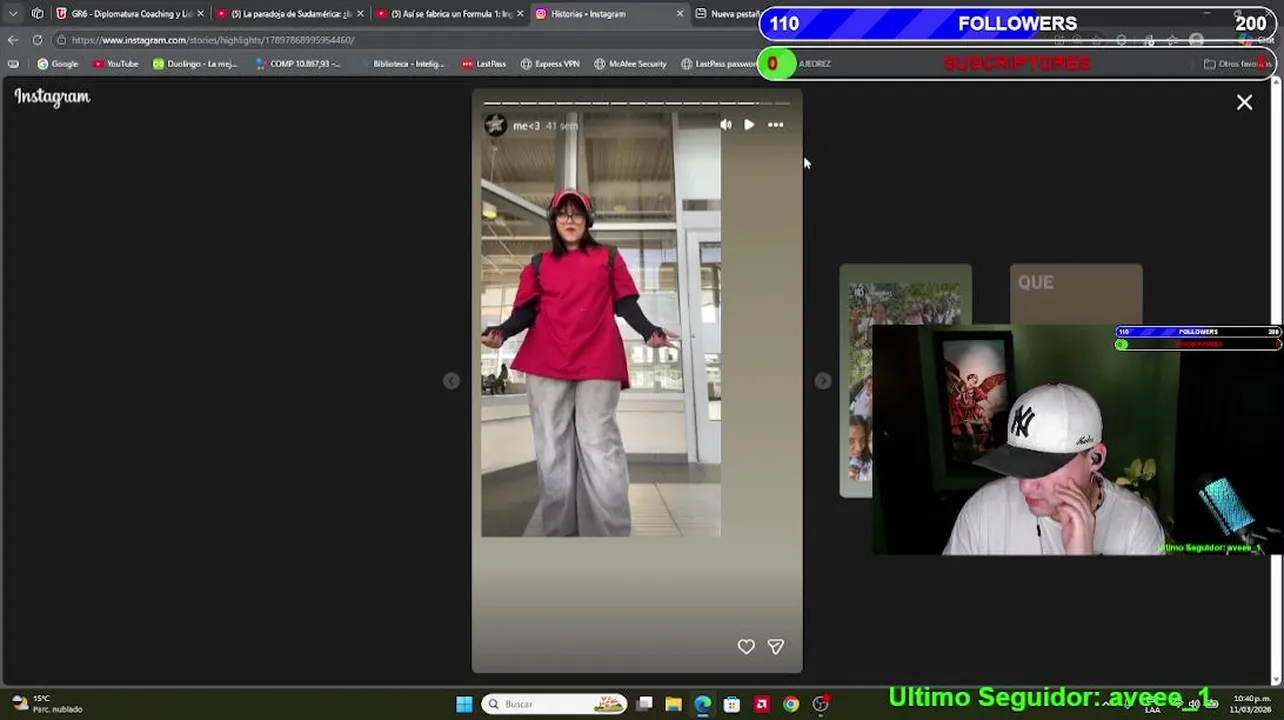Open Task View in taskbar
This screenshot has width=1284, height=720.
(645, 704)
